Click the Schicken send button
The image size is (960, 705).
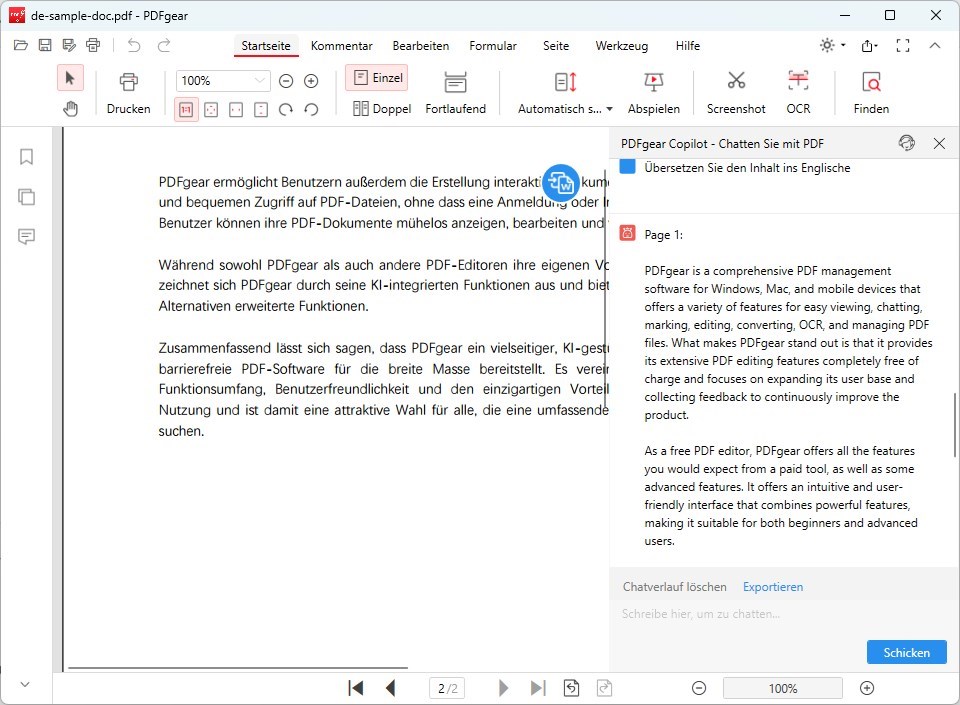(907, 652)
